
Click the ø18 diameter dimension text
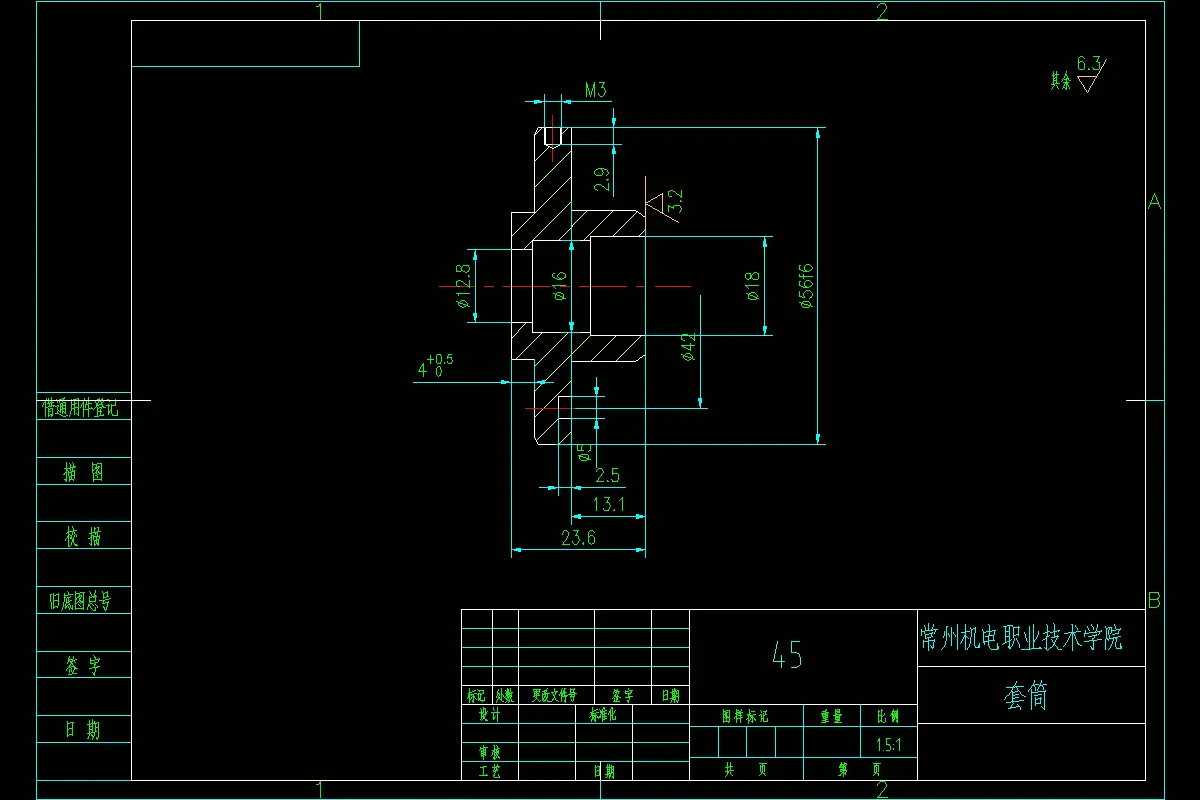(753, 285)
